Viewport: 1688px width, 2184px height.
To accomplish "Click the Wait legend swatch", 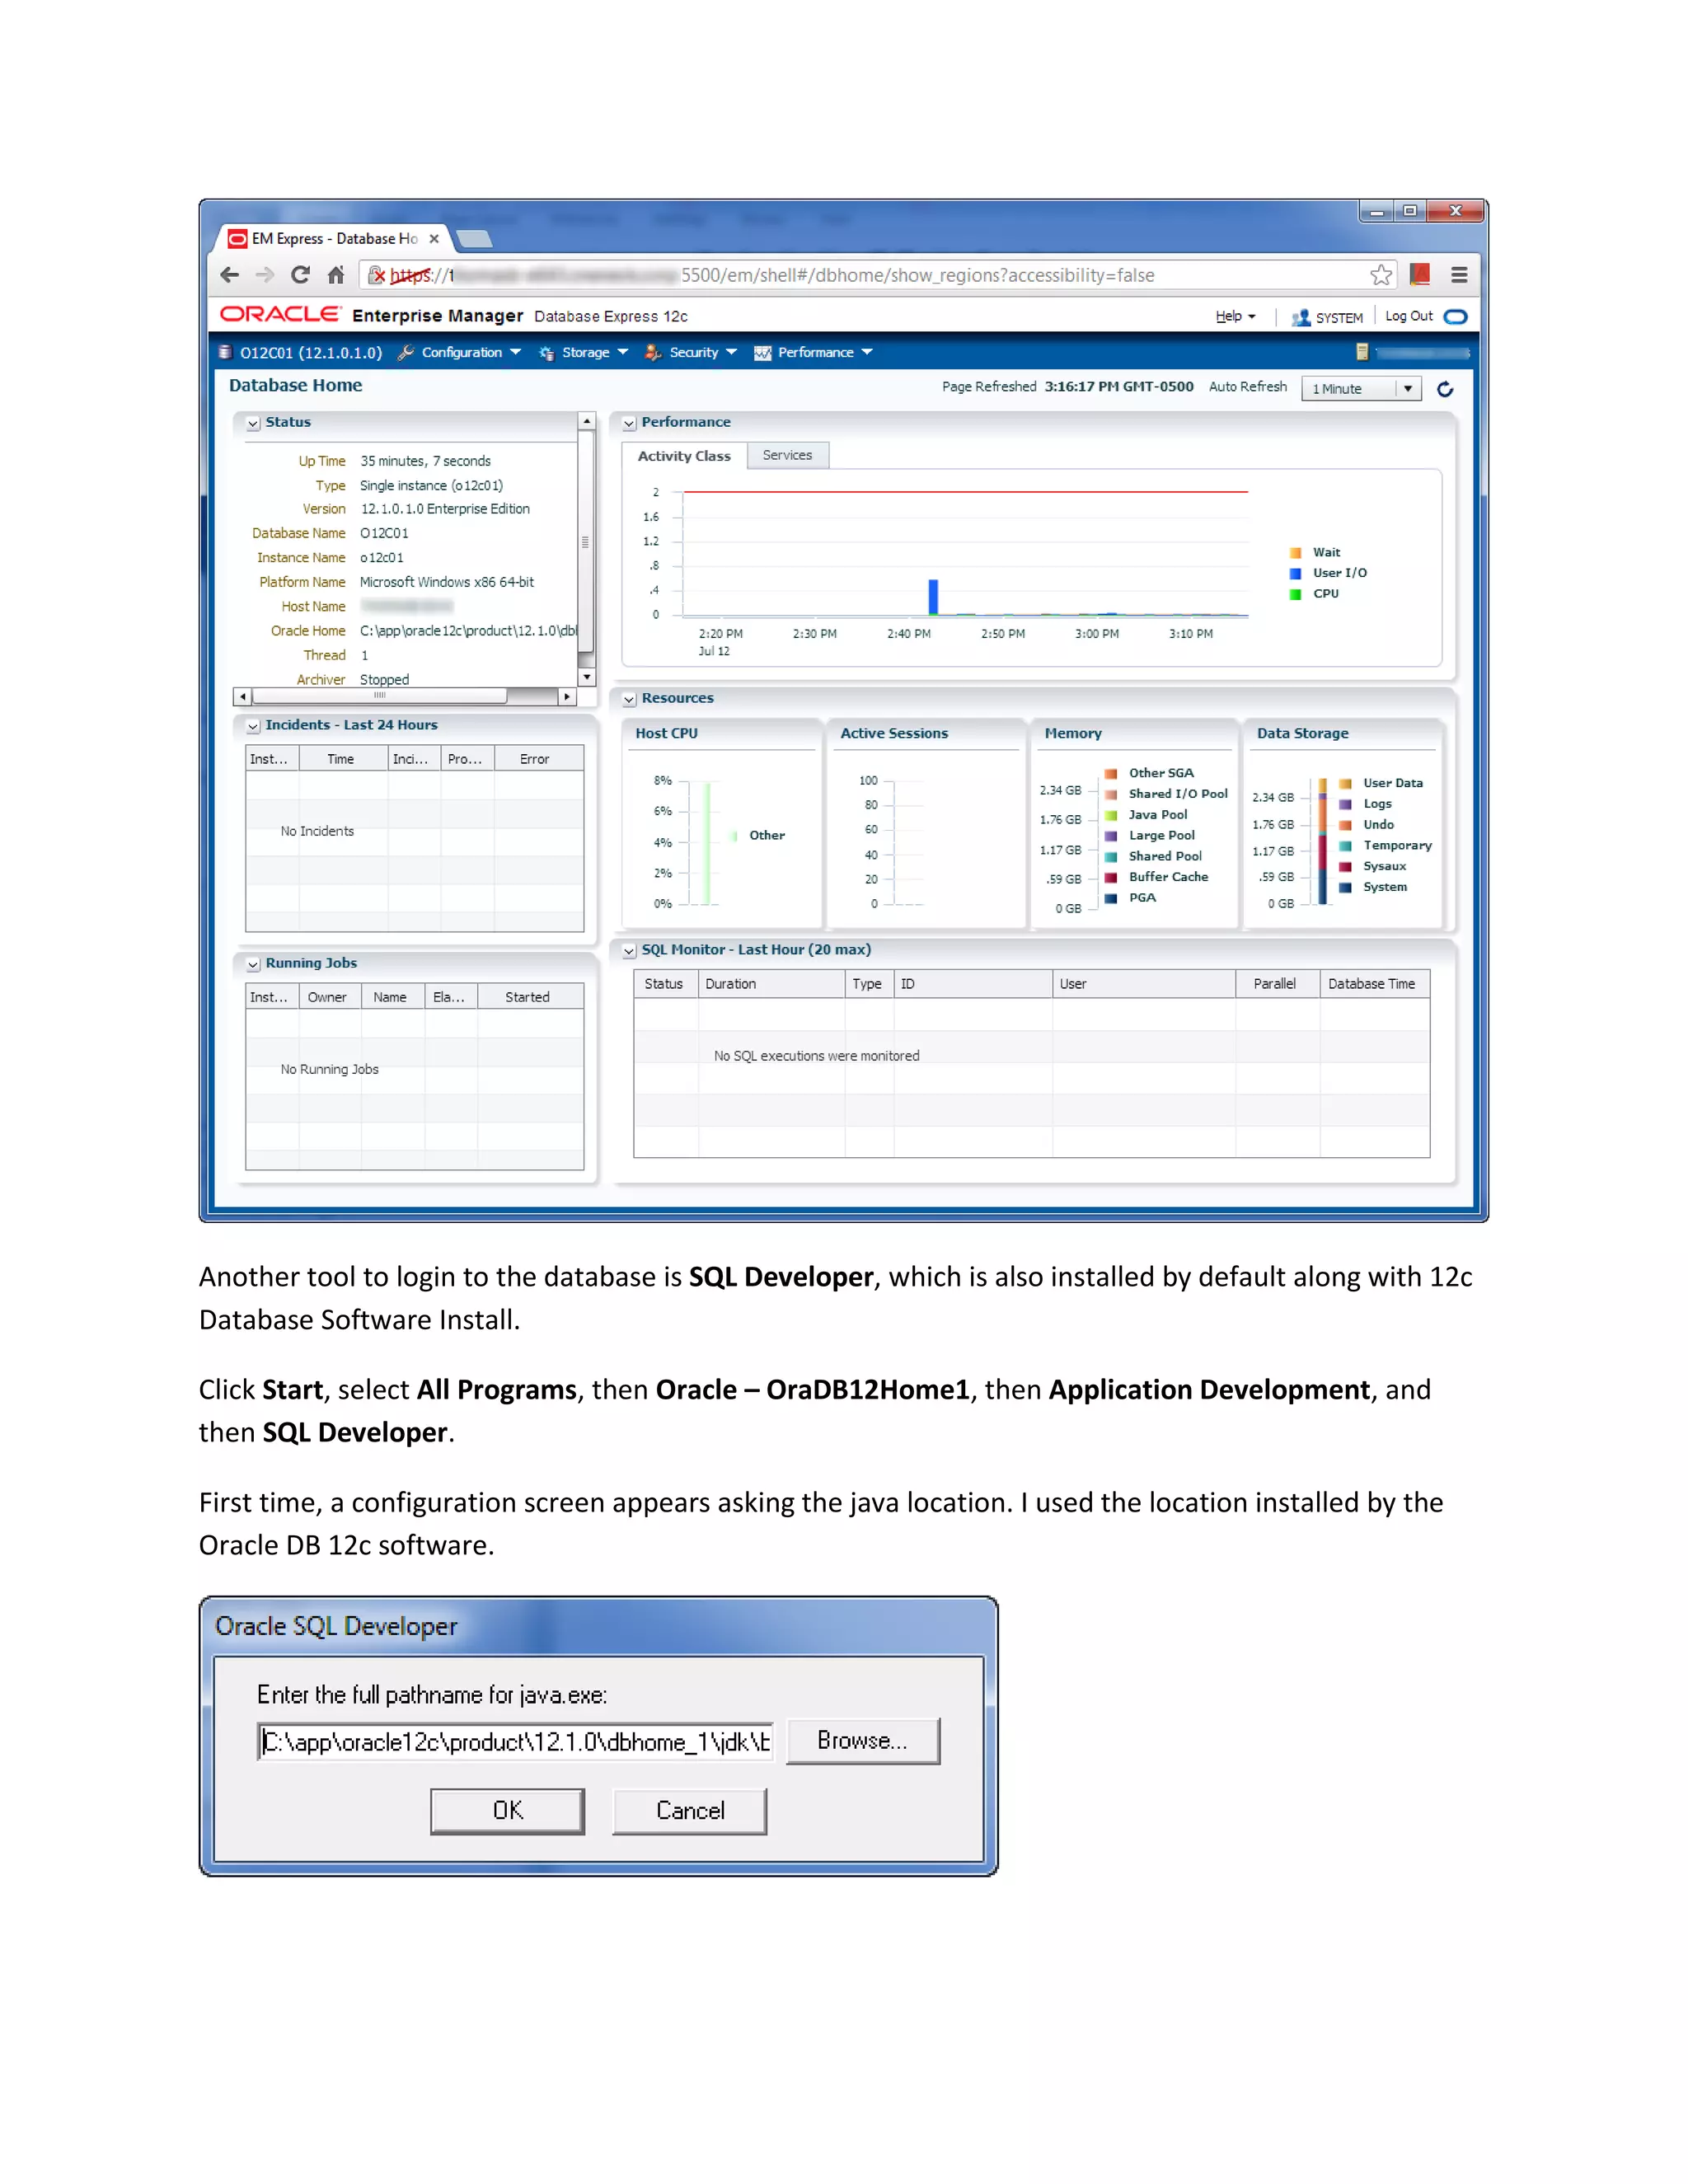I will click(x=1295, y=553).
